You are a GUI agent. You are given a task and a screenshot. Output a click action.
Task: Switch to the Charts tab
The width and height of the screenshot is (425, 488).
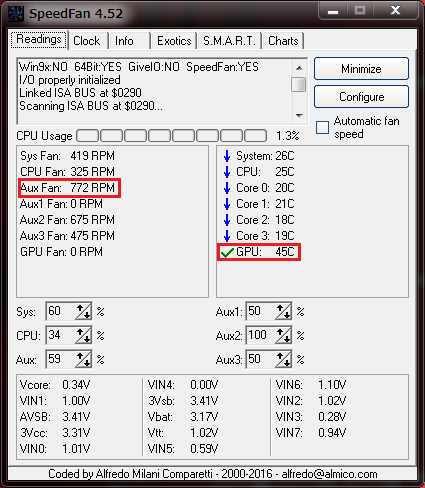pyautogui.click(x=283, y=41)
